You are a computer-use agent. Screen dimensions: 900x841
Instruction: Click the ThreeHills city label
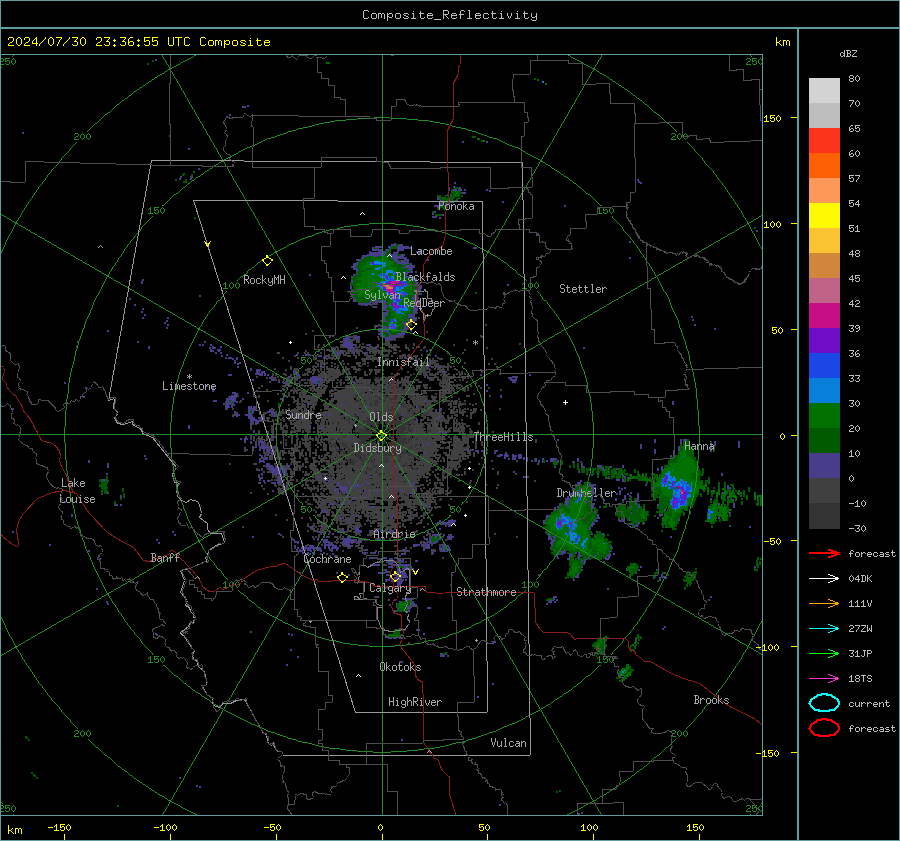click(x=503, y=437)
